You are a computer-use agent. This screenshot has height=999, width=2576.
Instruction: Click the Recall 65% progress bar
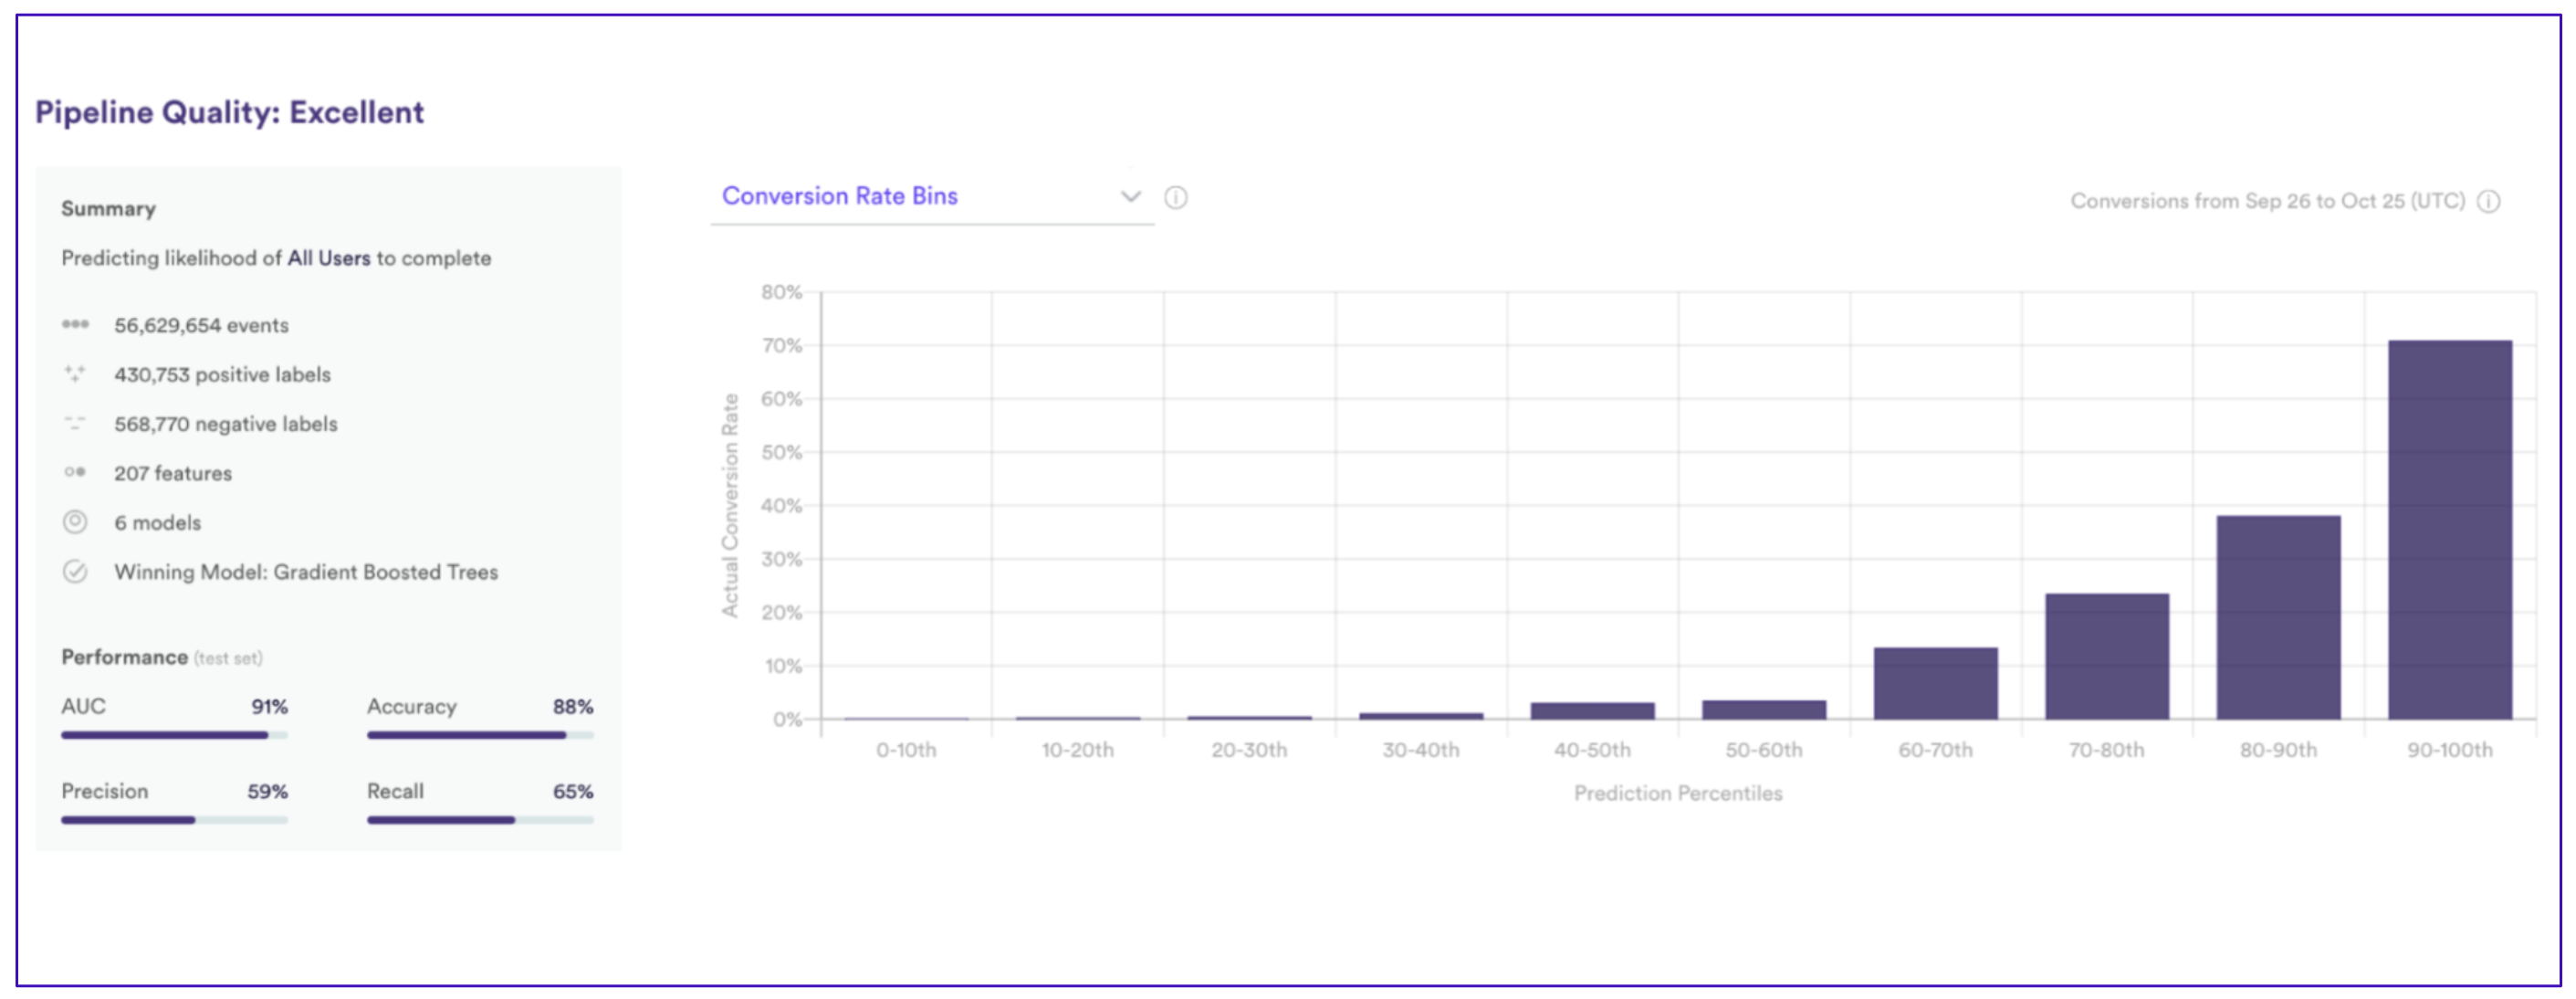[x=480, y=820]
